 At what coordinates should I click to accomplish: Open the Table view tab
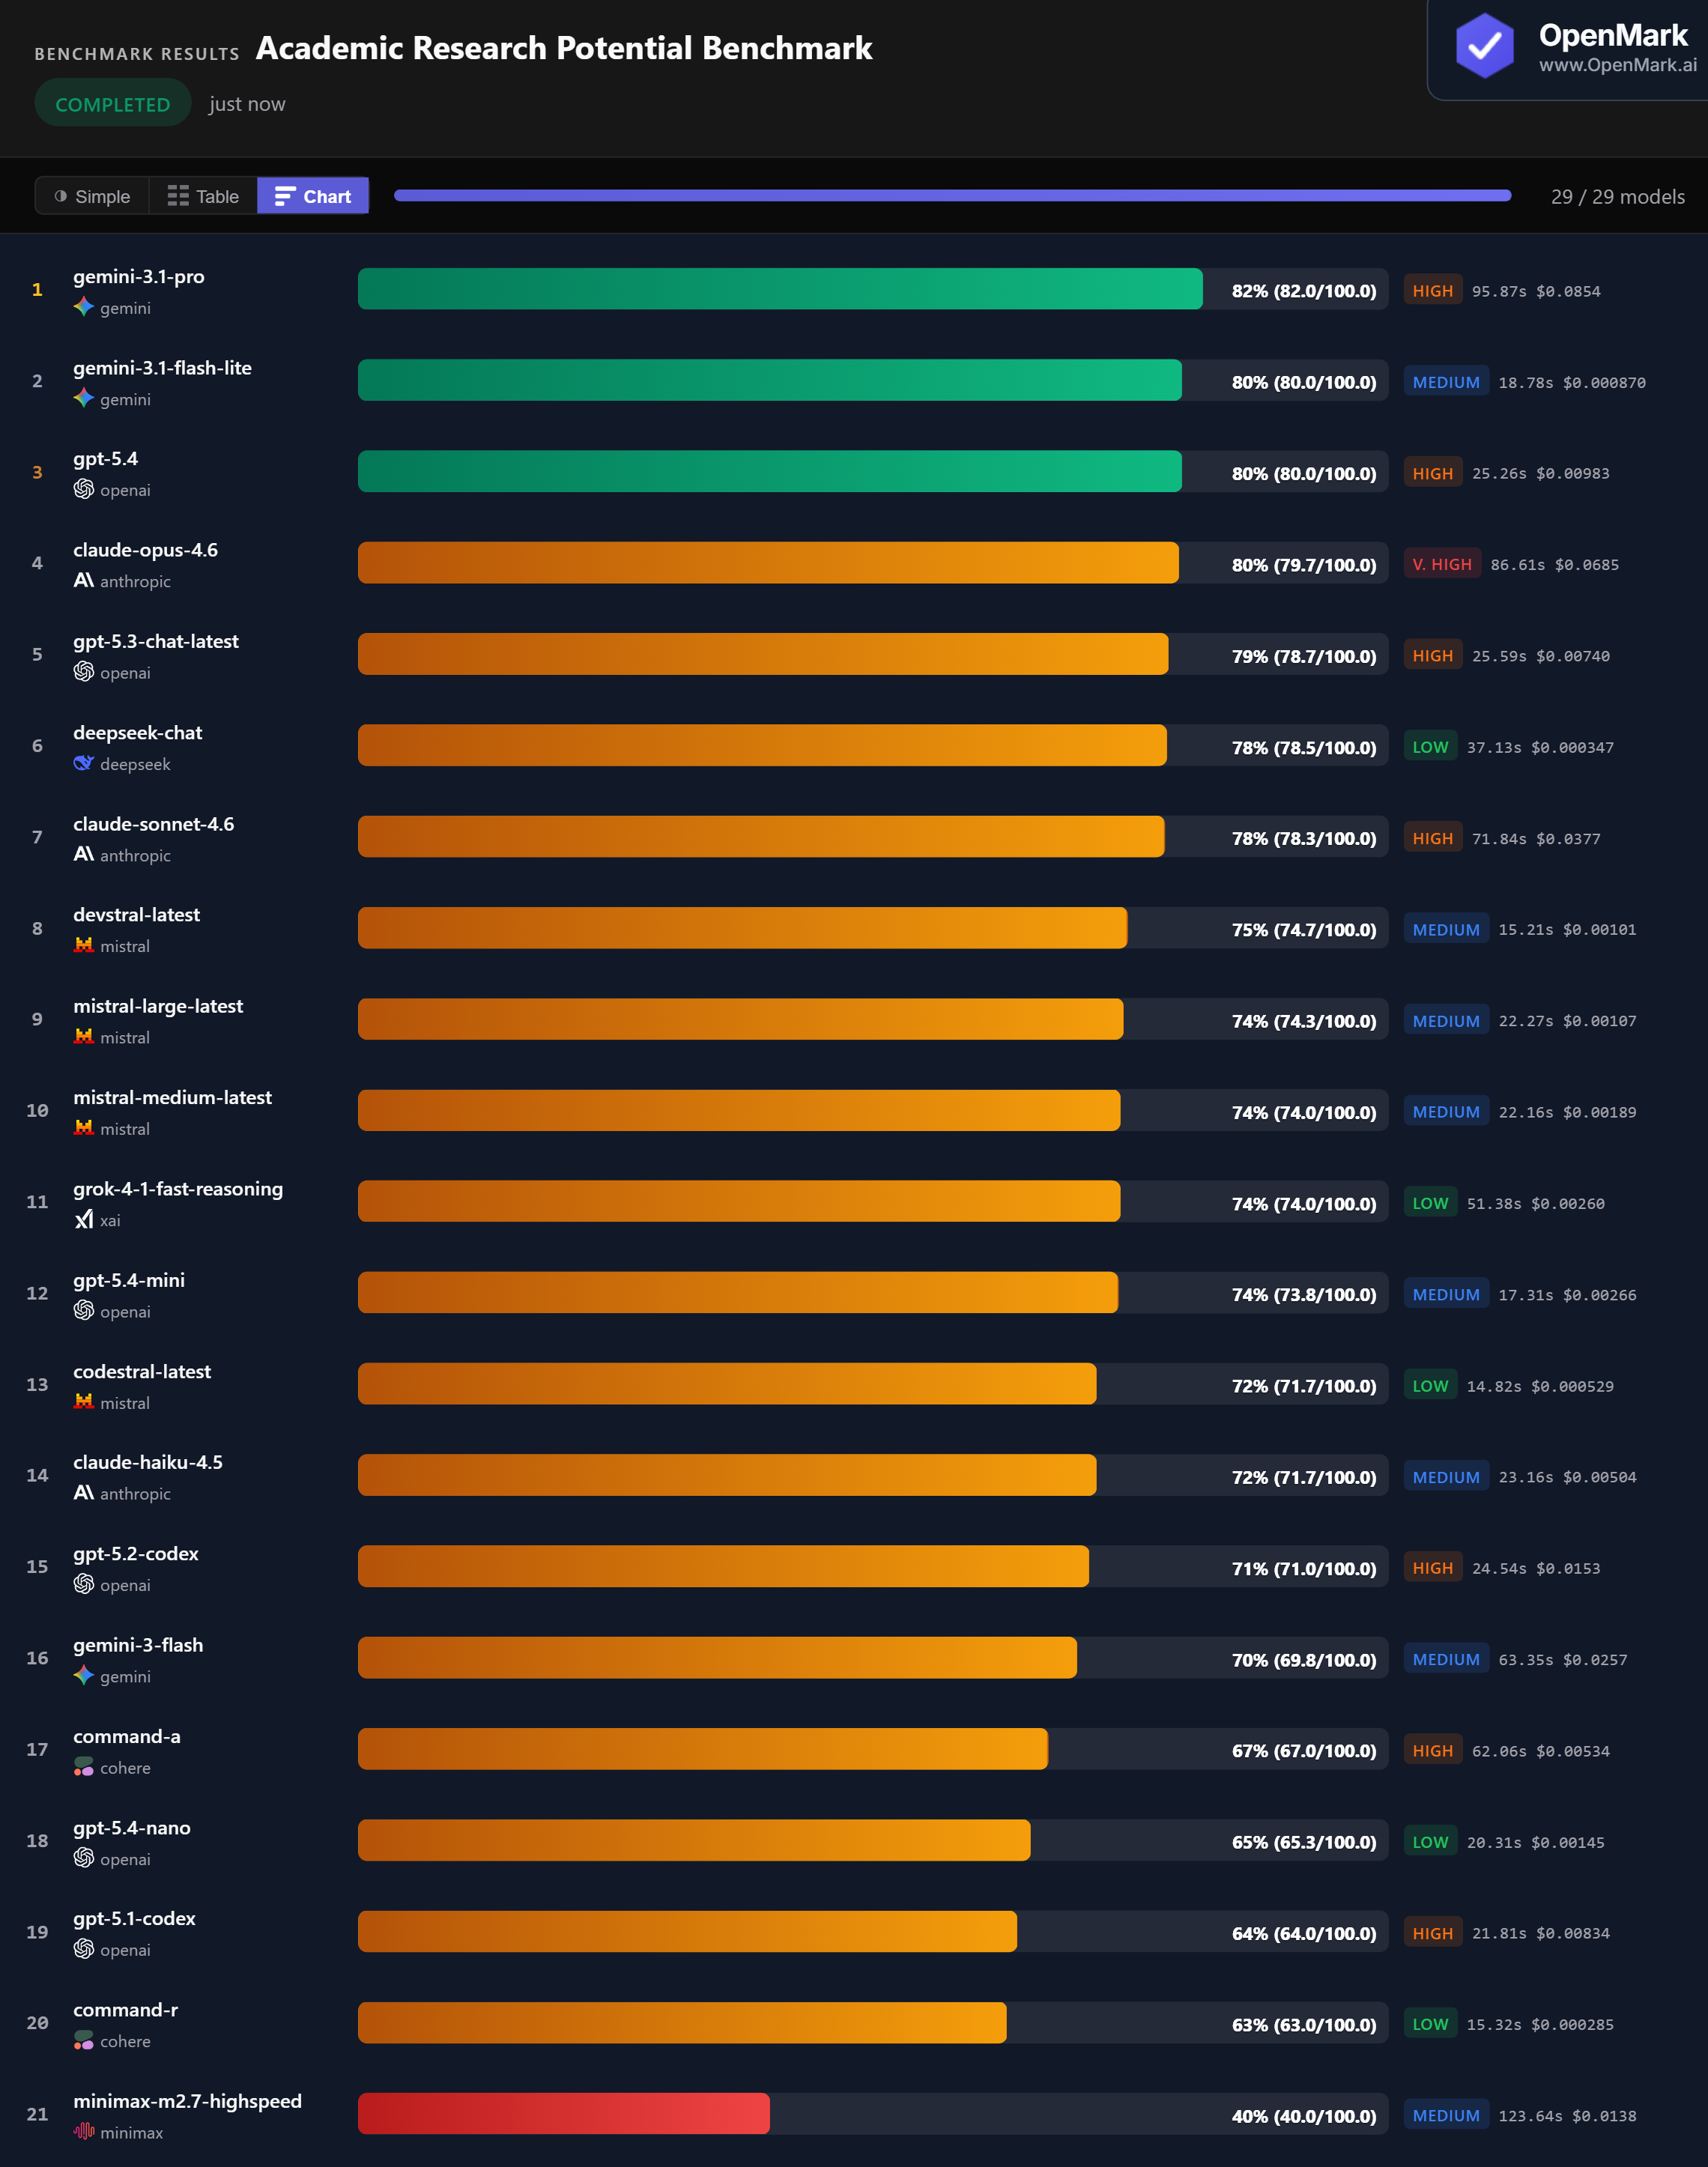(203, 196)
